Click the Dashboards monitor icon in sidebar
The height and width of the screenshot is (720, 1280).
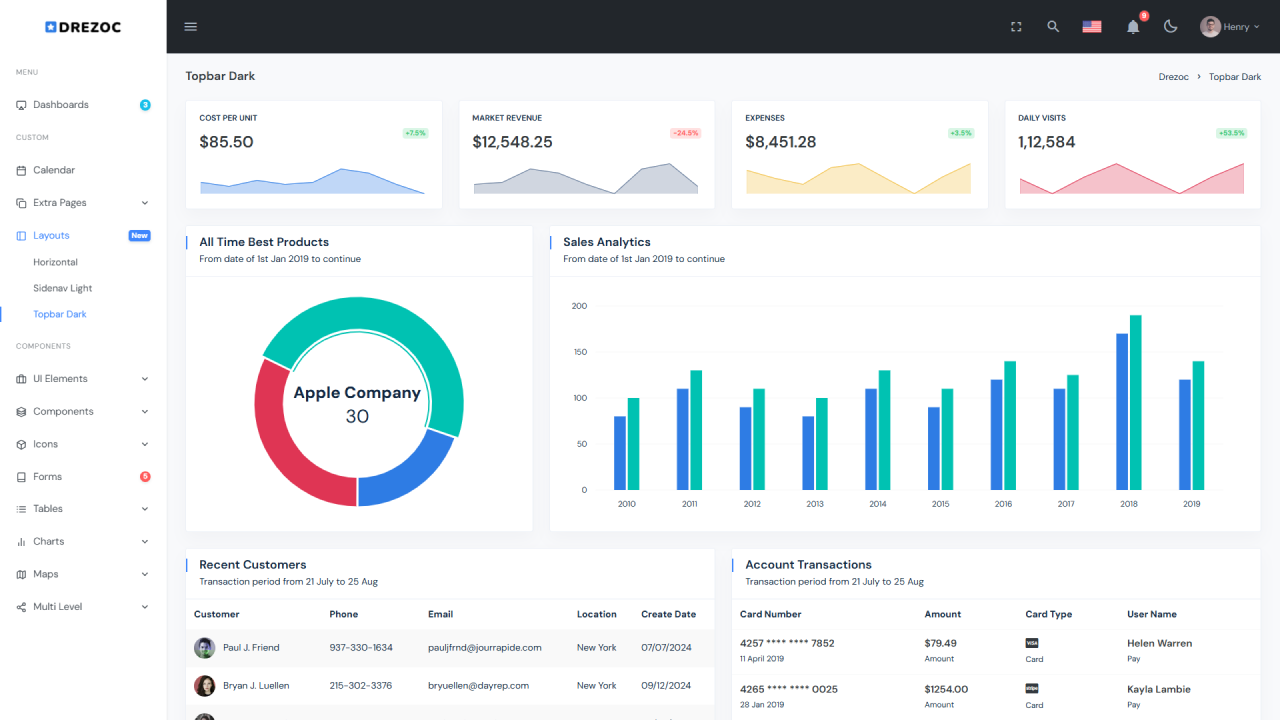22,105
